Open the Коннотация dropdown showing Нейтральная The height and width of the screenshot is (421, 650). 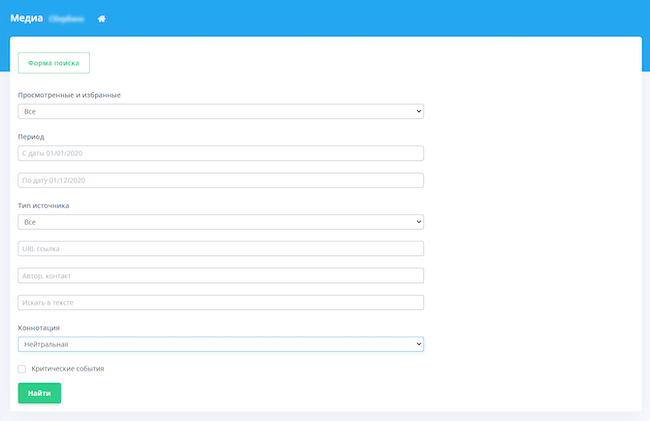click(221, 344)
